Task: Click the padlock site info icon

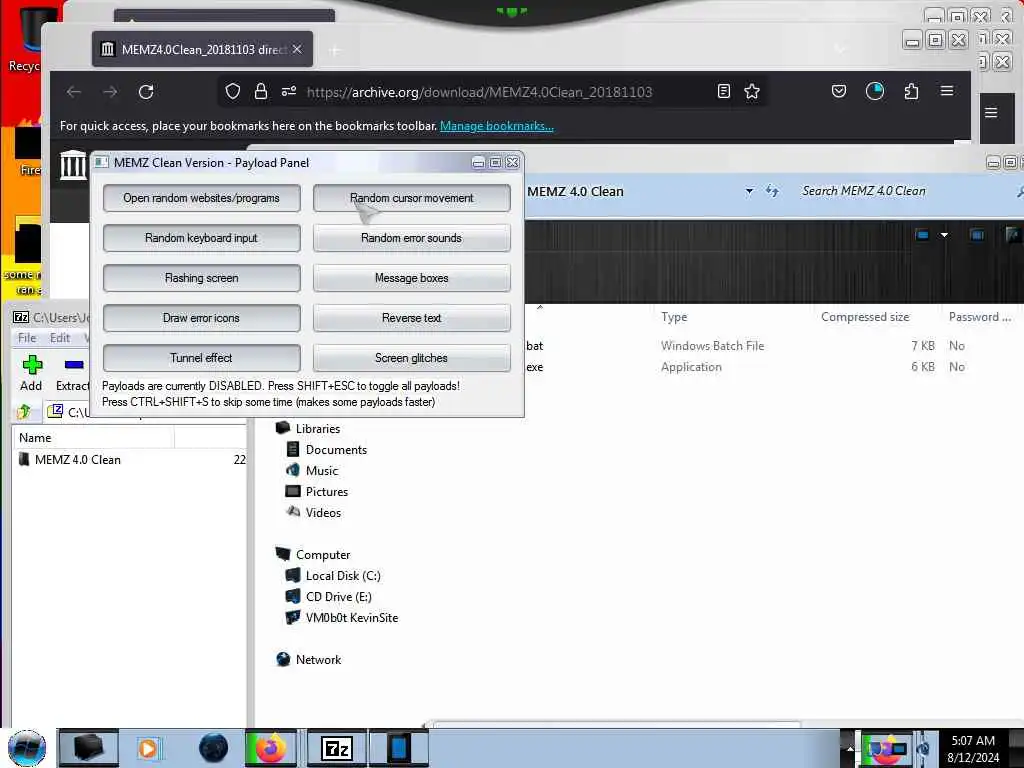Action: [x=261, y=91]
